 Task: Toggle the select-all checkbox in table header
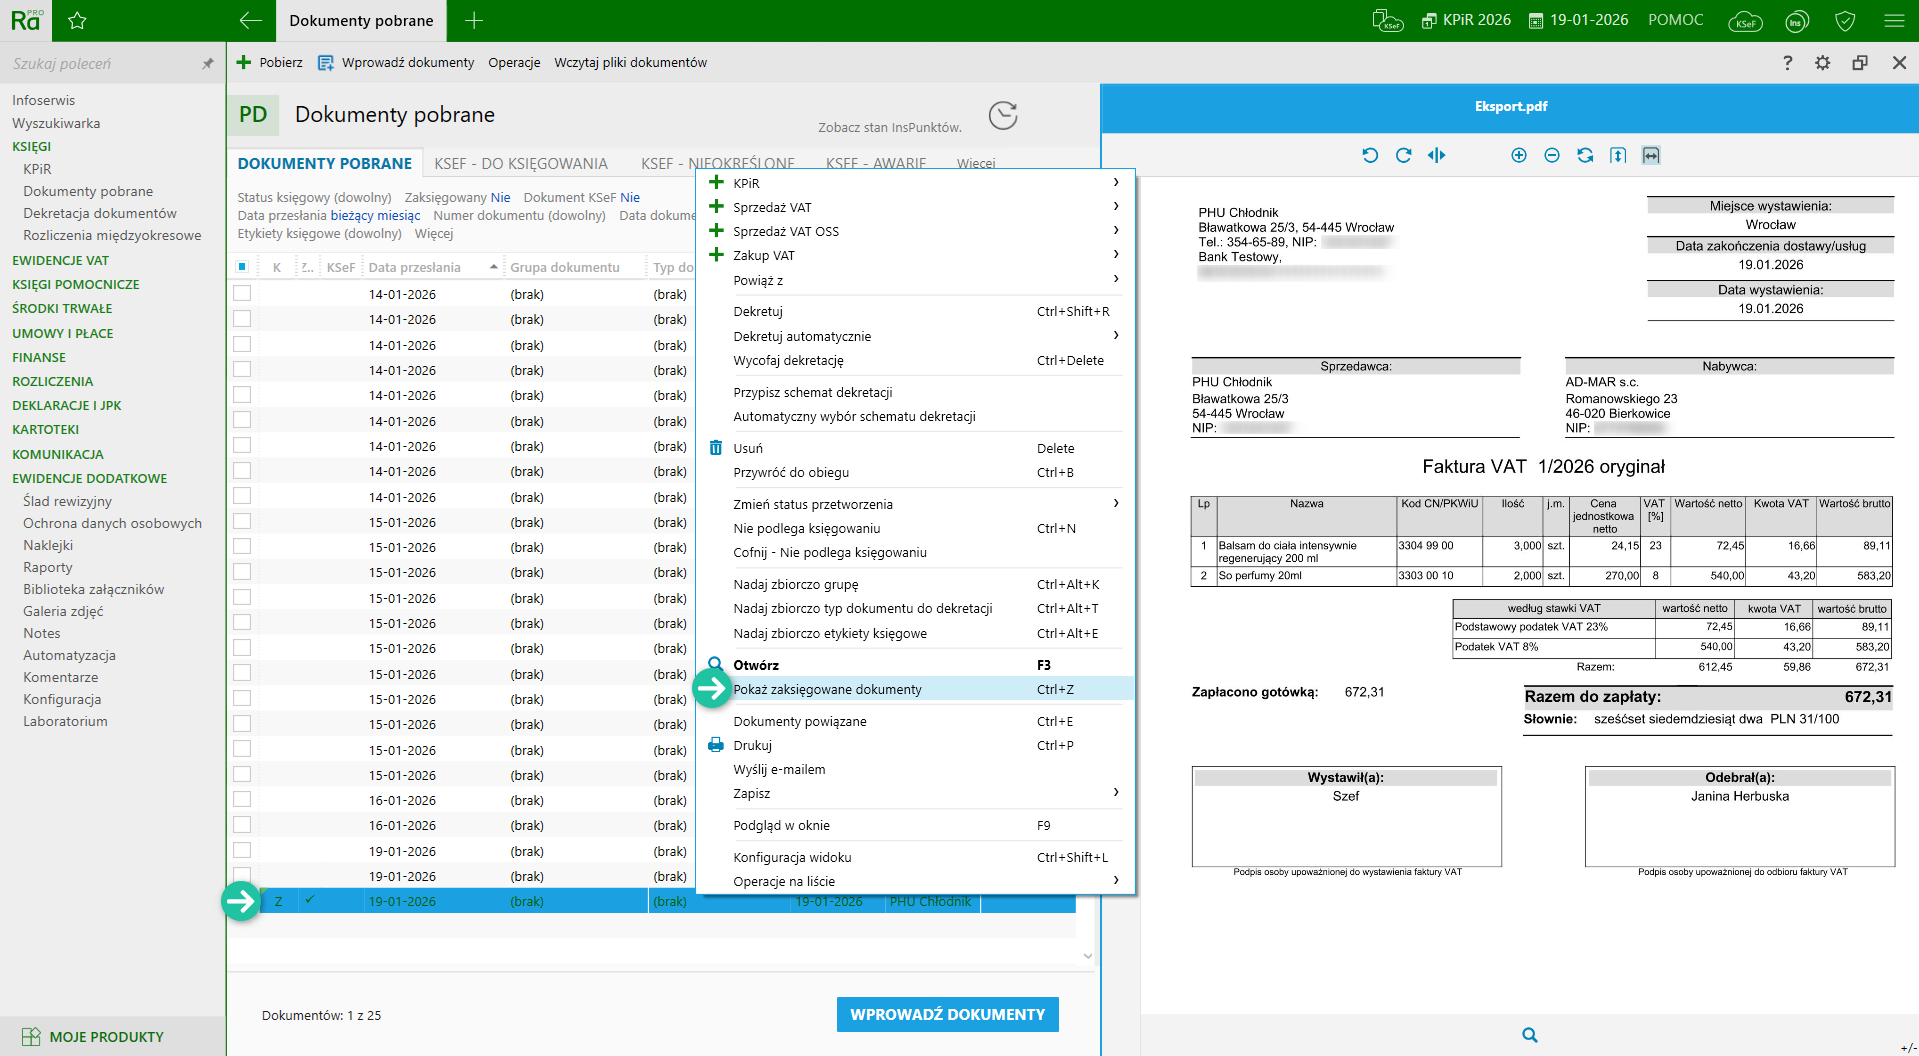[242, 267]
